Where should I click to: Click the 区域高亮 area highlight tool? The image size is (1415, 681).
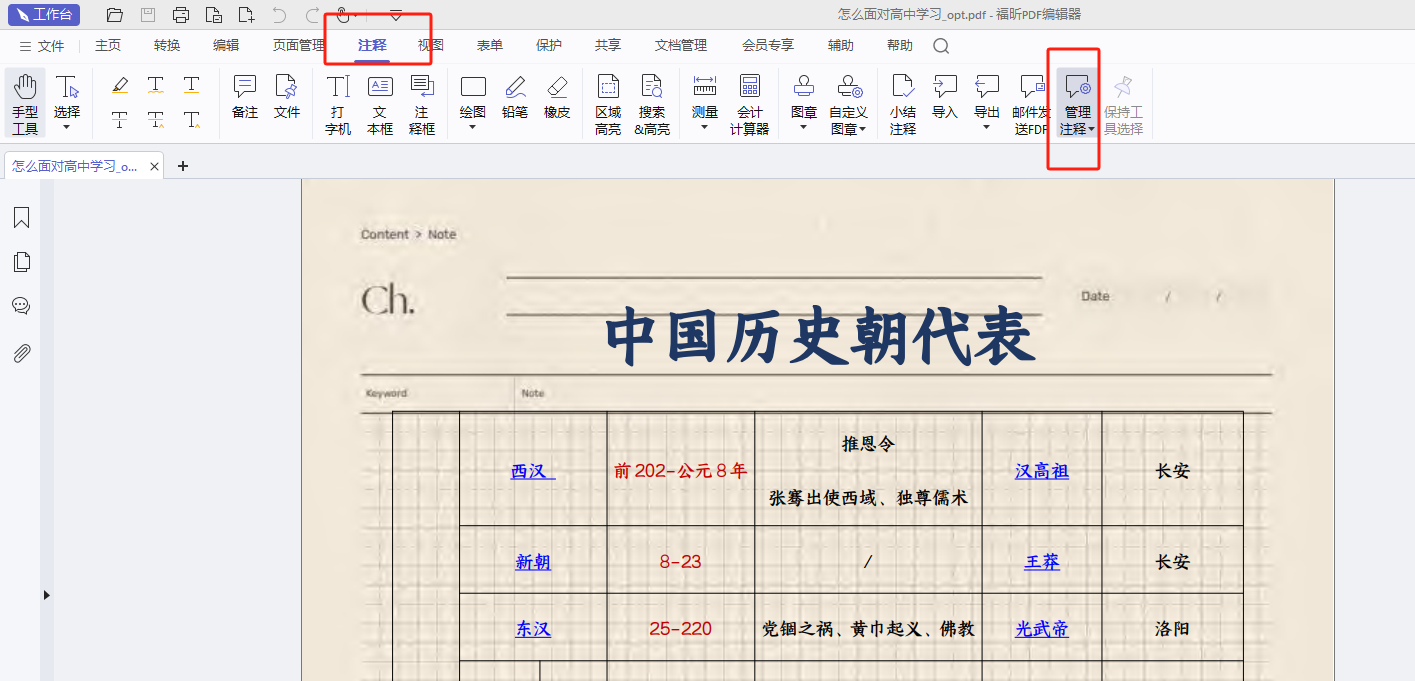point(608,104)
